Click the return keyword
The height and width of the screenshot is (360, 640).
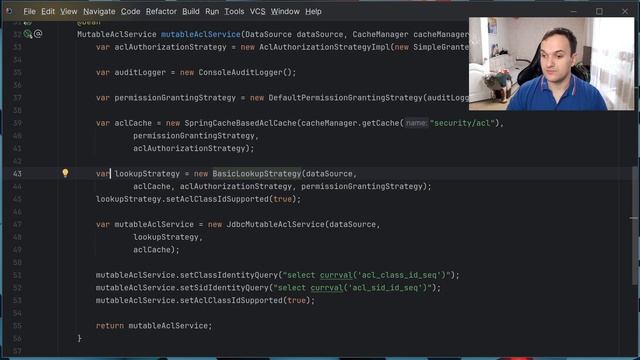110,325
